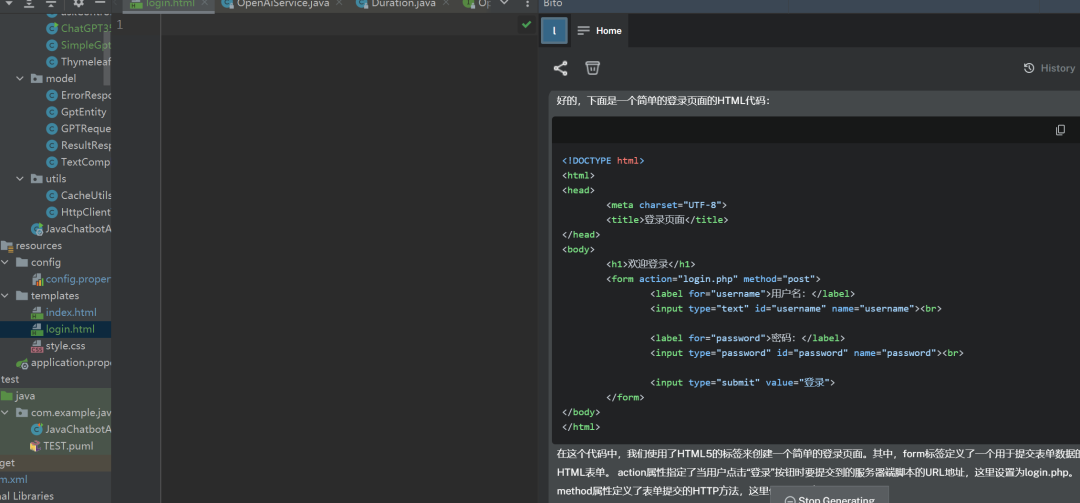The height and width of the screenshot is (503, 1080).
Task: Open editor tabs kebab menu
Action: pos(528,3)
